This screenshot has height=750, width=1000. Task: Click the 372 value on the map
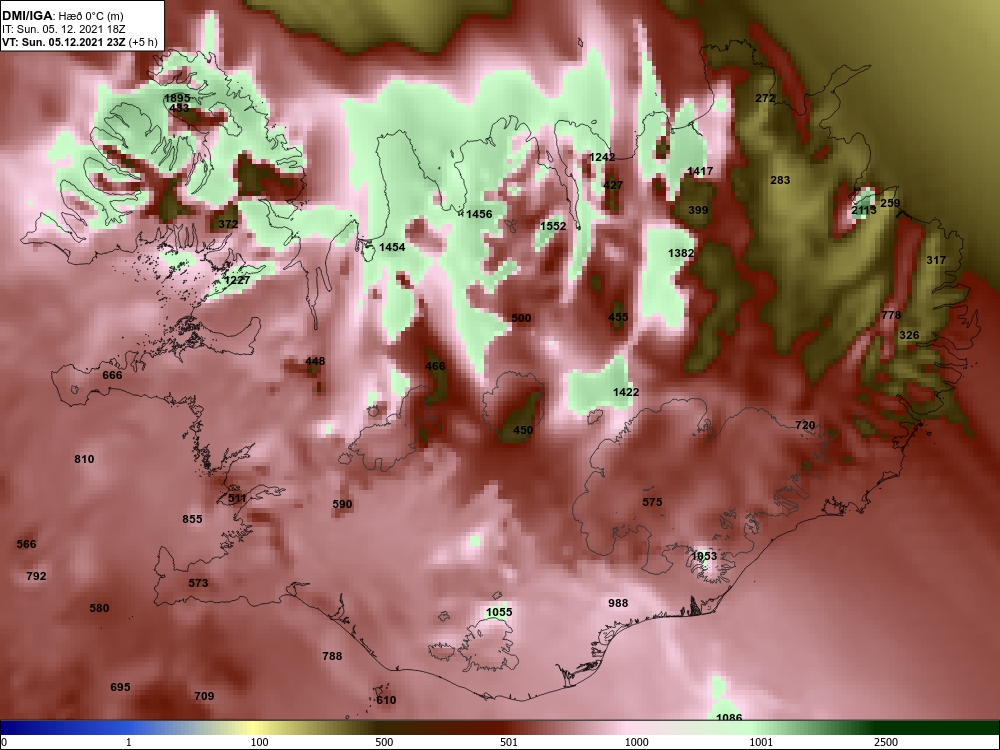click(228, 224)
